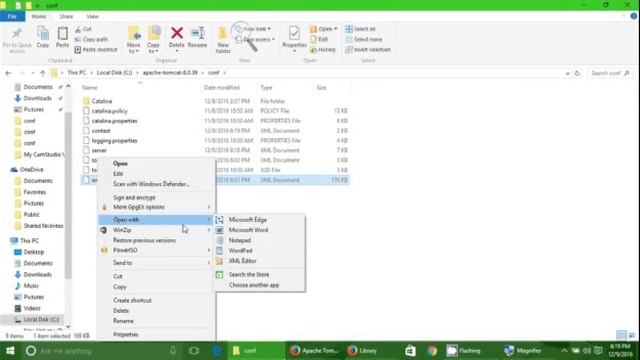Viewport: 640px width, 360px height.
Task: Click the red Delete icon
Action: pyautogui.click(x=177, y=33)
